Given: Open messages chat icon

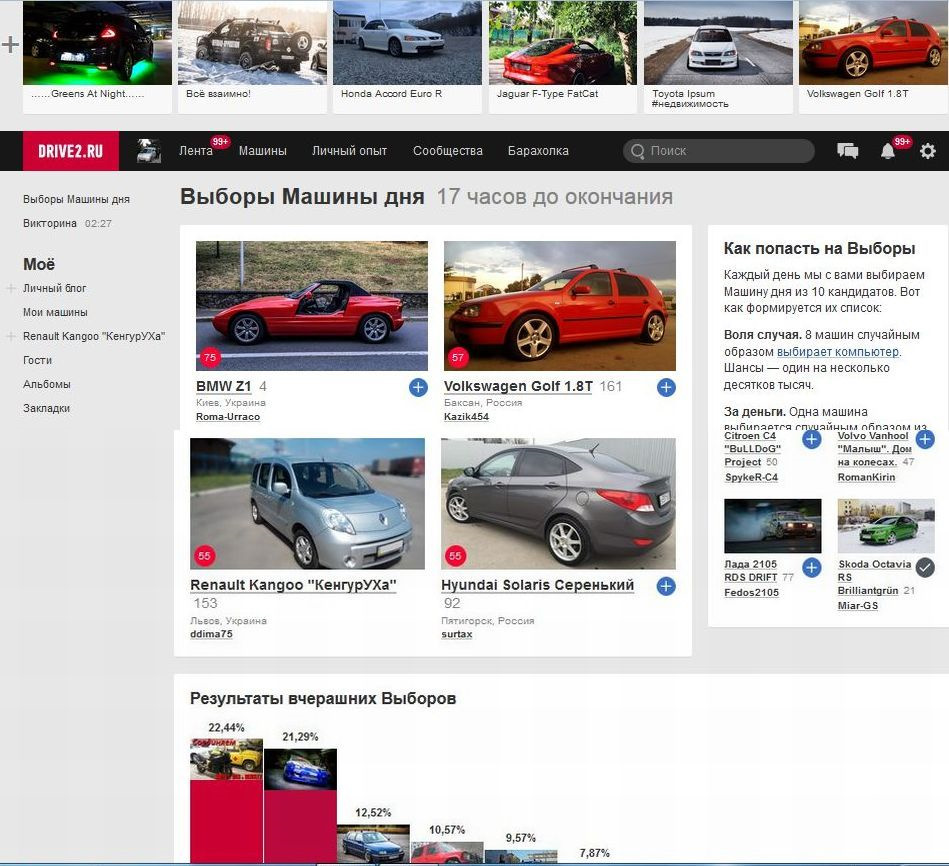Looking at the screenshot, I should (x=847, y=151).
